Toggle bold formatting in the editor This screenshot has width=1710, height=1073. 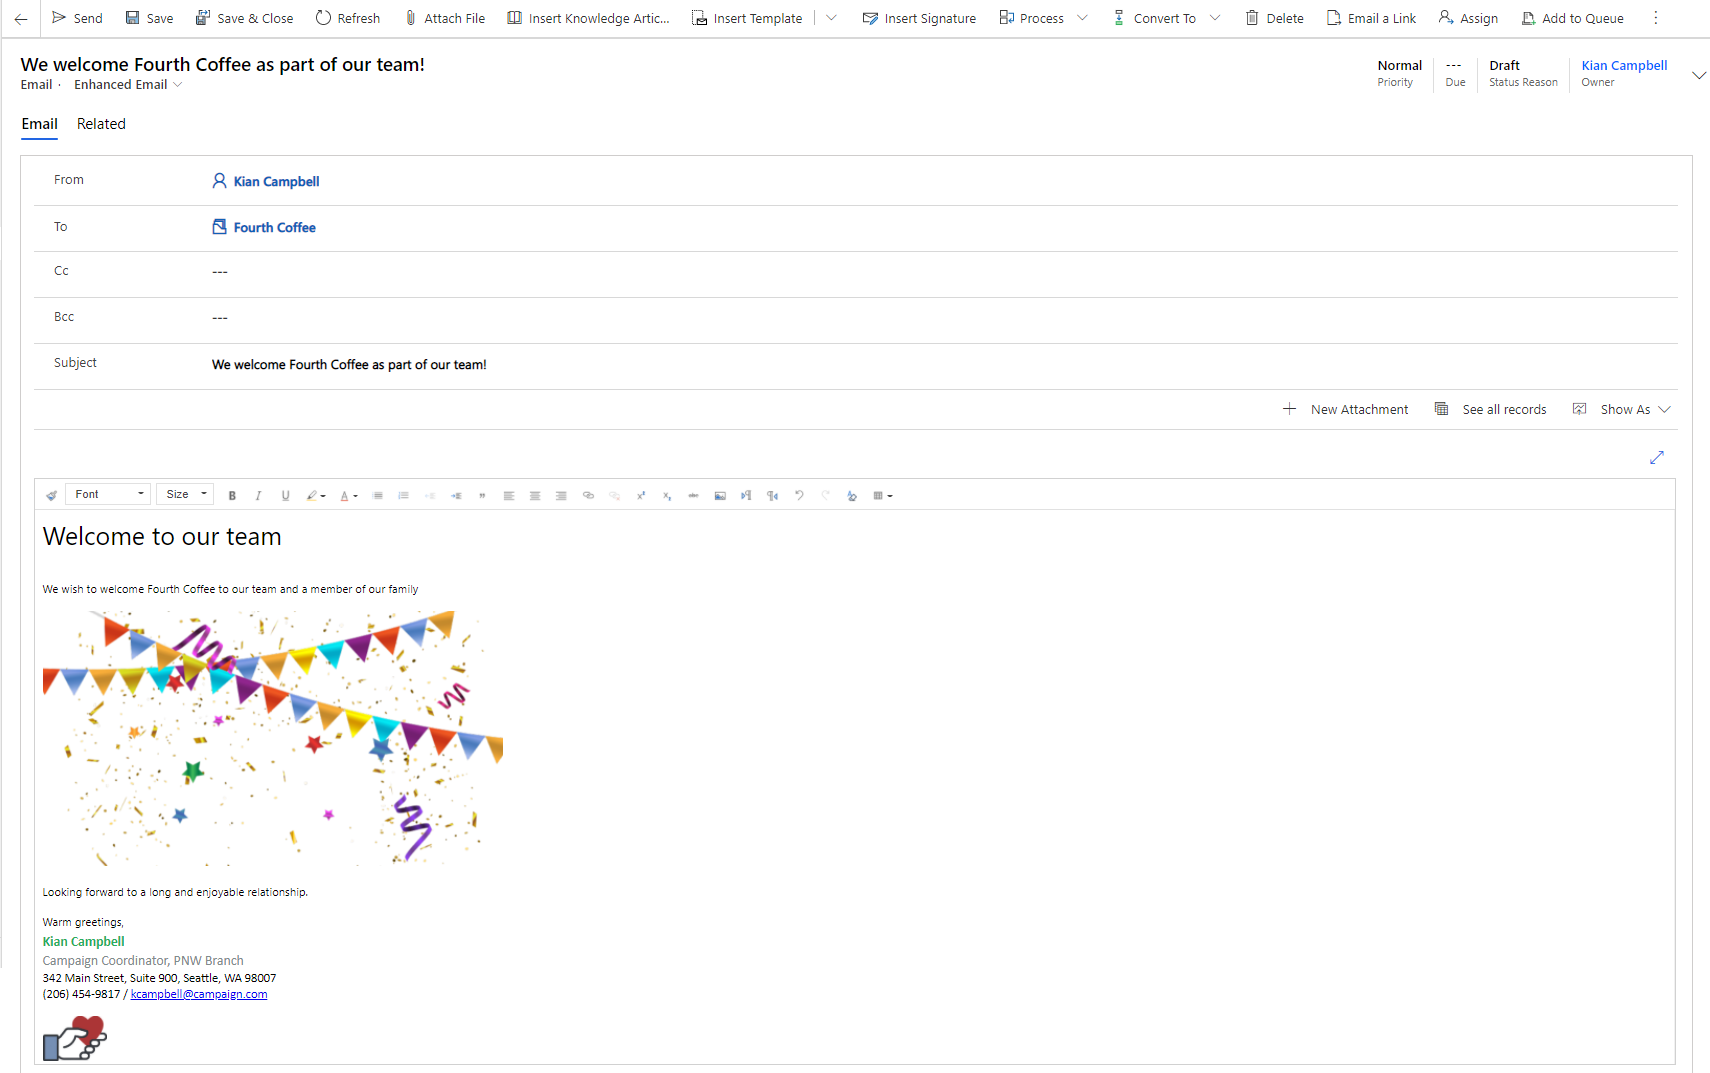[x=232, y=495]
